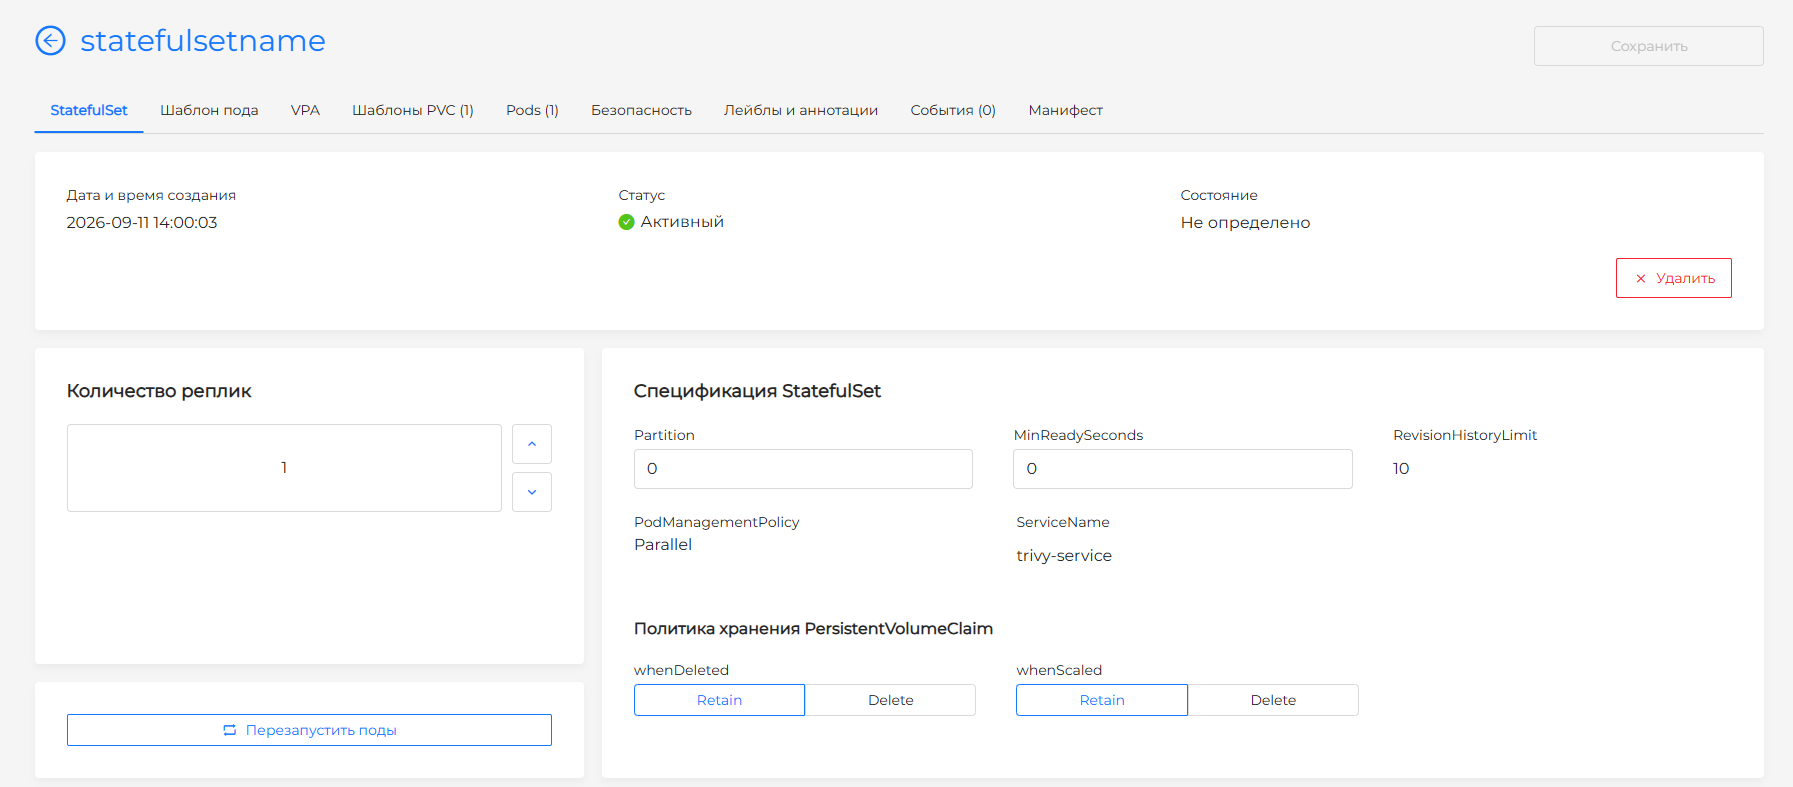Open the VPA tab
1793x787 pixels.
pos(305,110)
